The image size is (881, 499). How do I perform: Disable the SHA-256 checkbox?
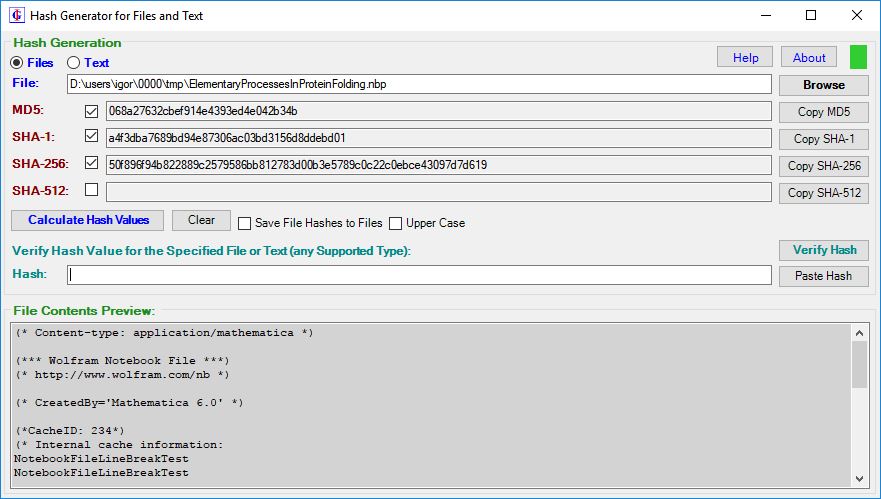tap(92, 164)
